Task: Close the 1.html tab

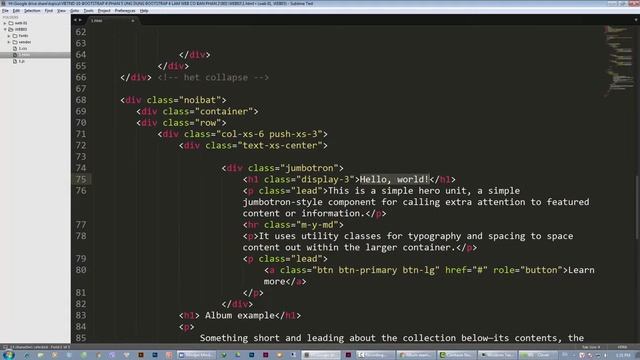Action: coord(133,20)
